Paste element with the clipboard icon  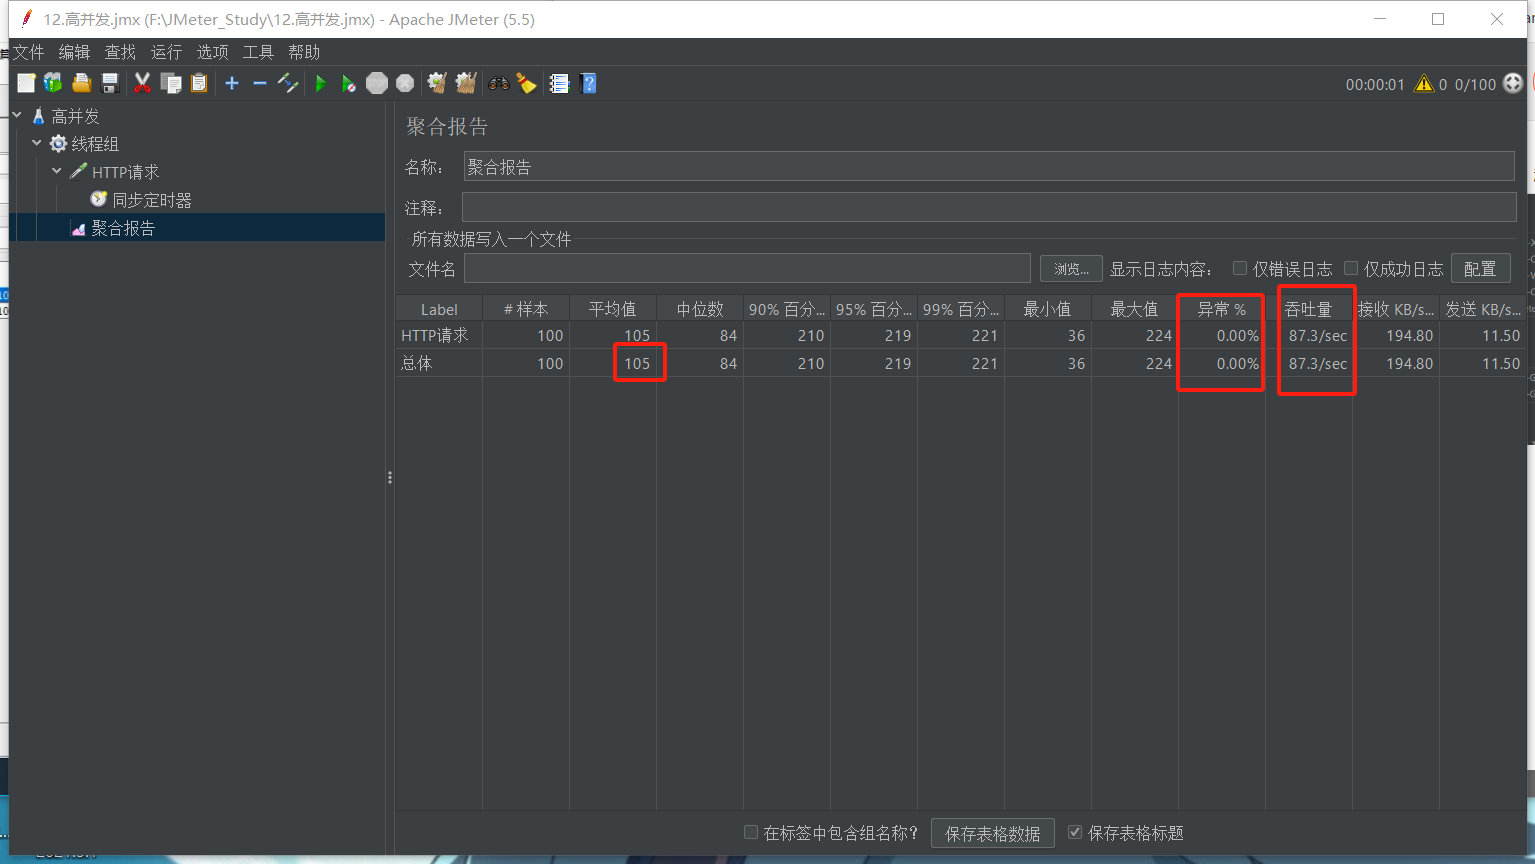[199, 83]
